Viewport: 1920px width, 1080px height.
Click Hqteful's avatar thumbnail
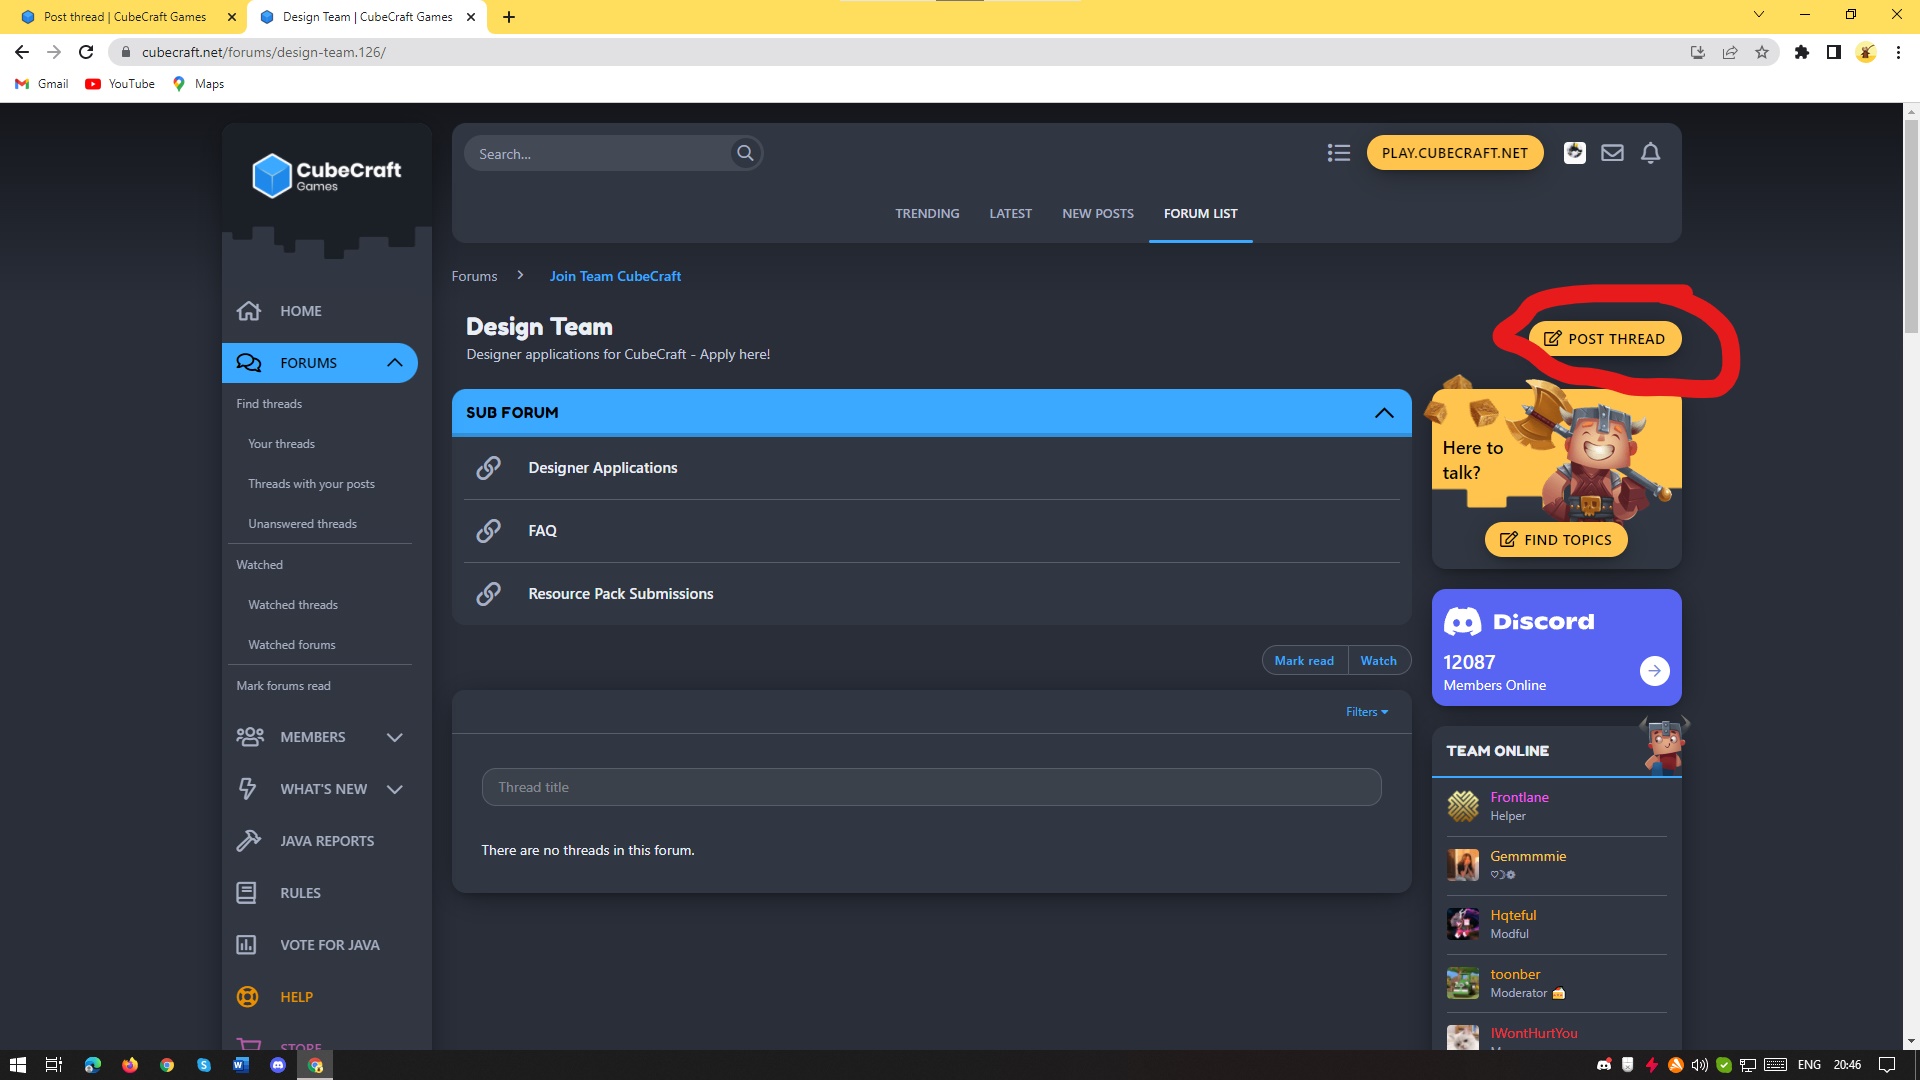click(x=1463, y=924)
